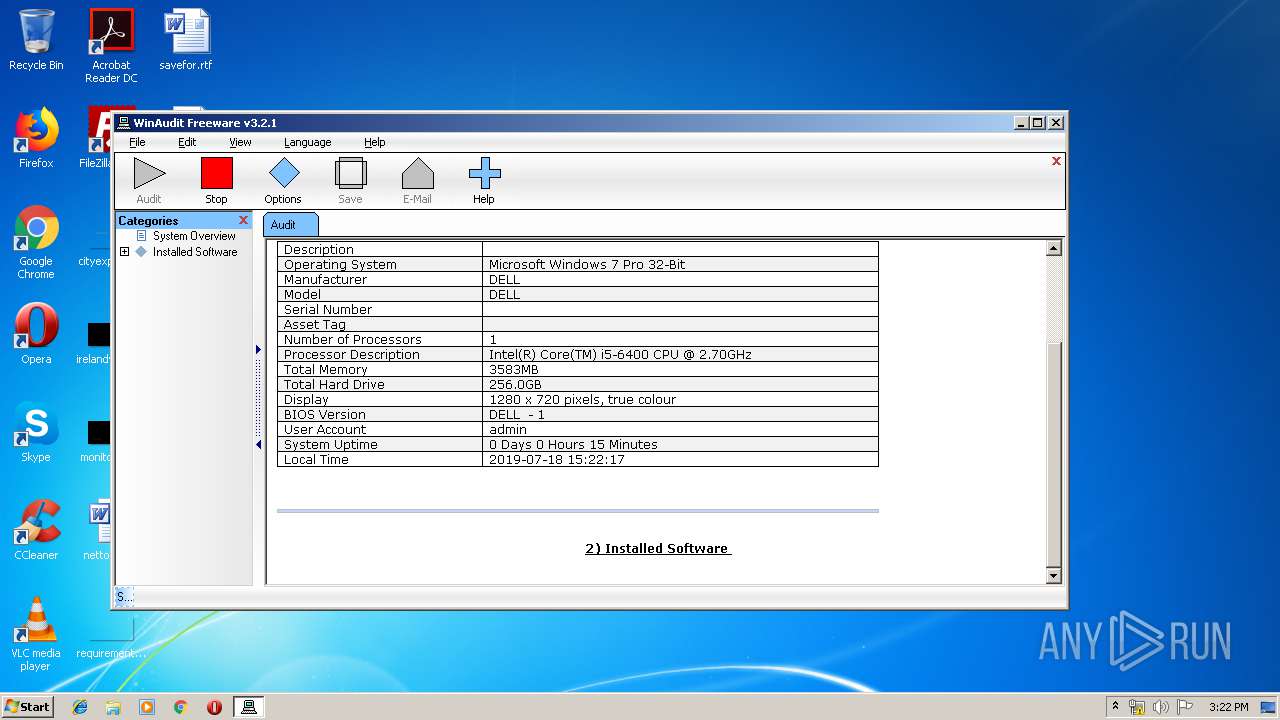Select the 'BIOS Version' row label

tap(325, 414)
